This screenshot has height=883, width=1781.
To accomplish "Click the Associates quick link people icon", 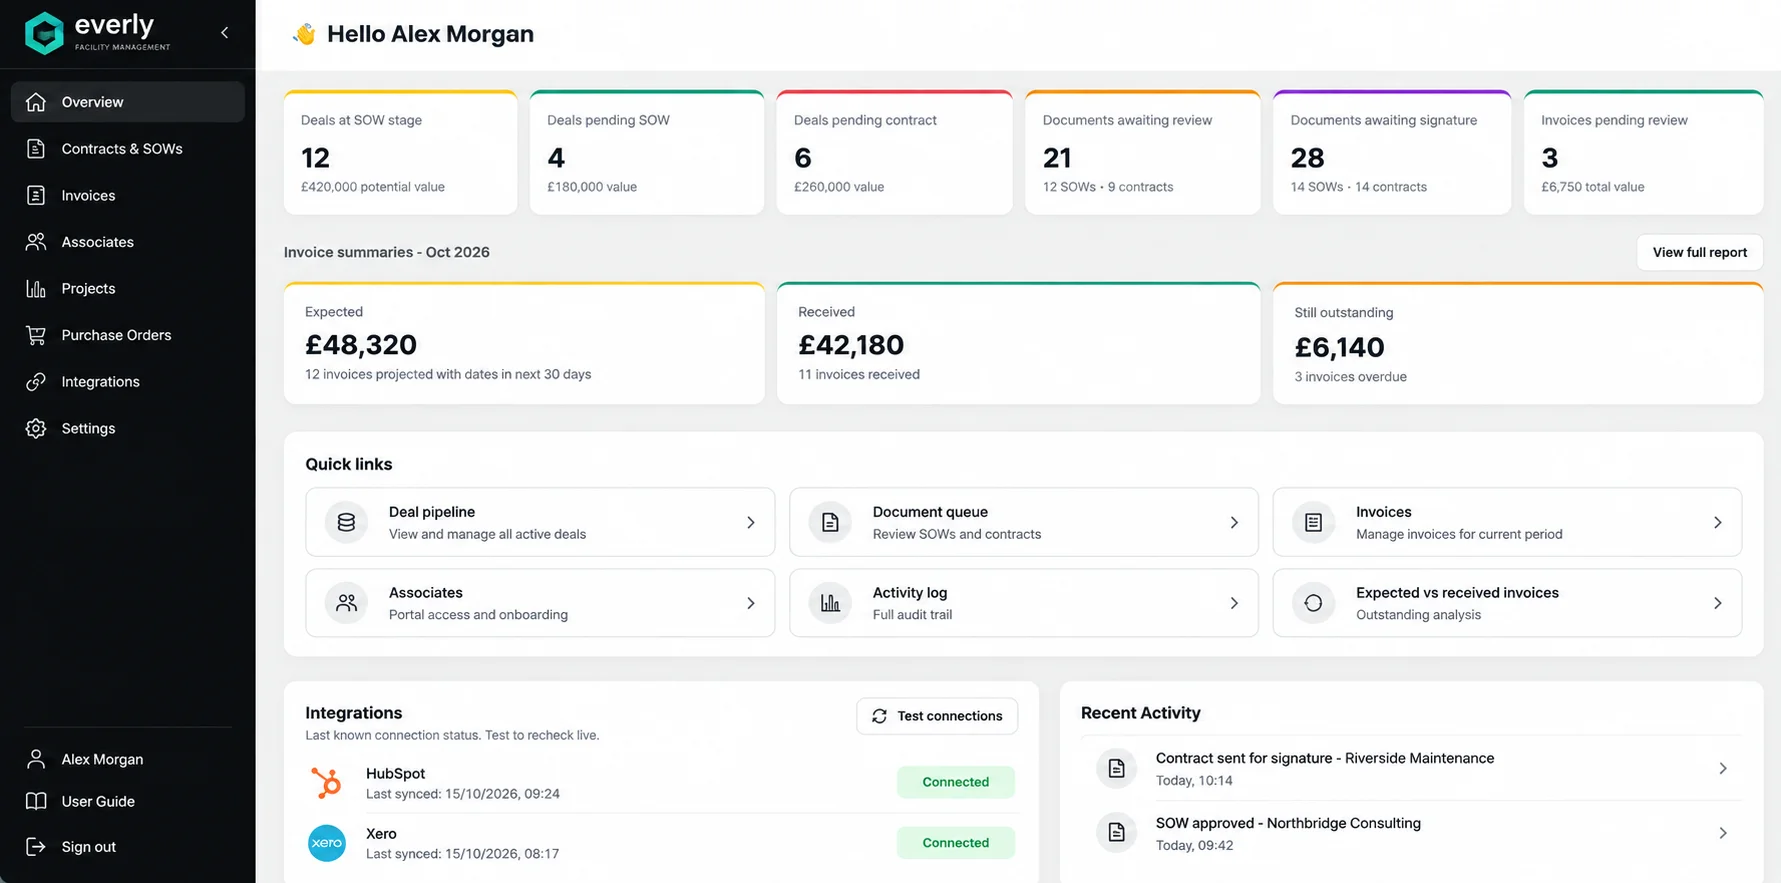I will 346,603.
